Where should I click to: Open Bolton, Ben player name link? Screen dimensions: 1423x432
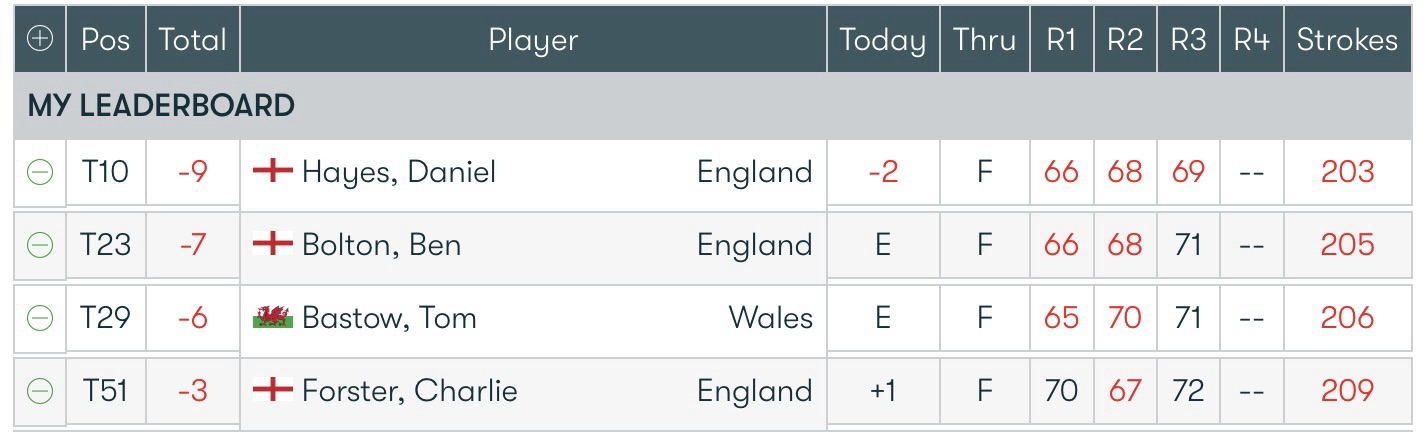(x=381, y=245)
